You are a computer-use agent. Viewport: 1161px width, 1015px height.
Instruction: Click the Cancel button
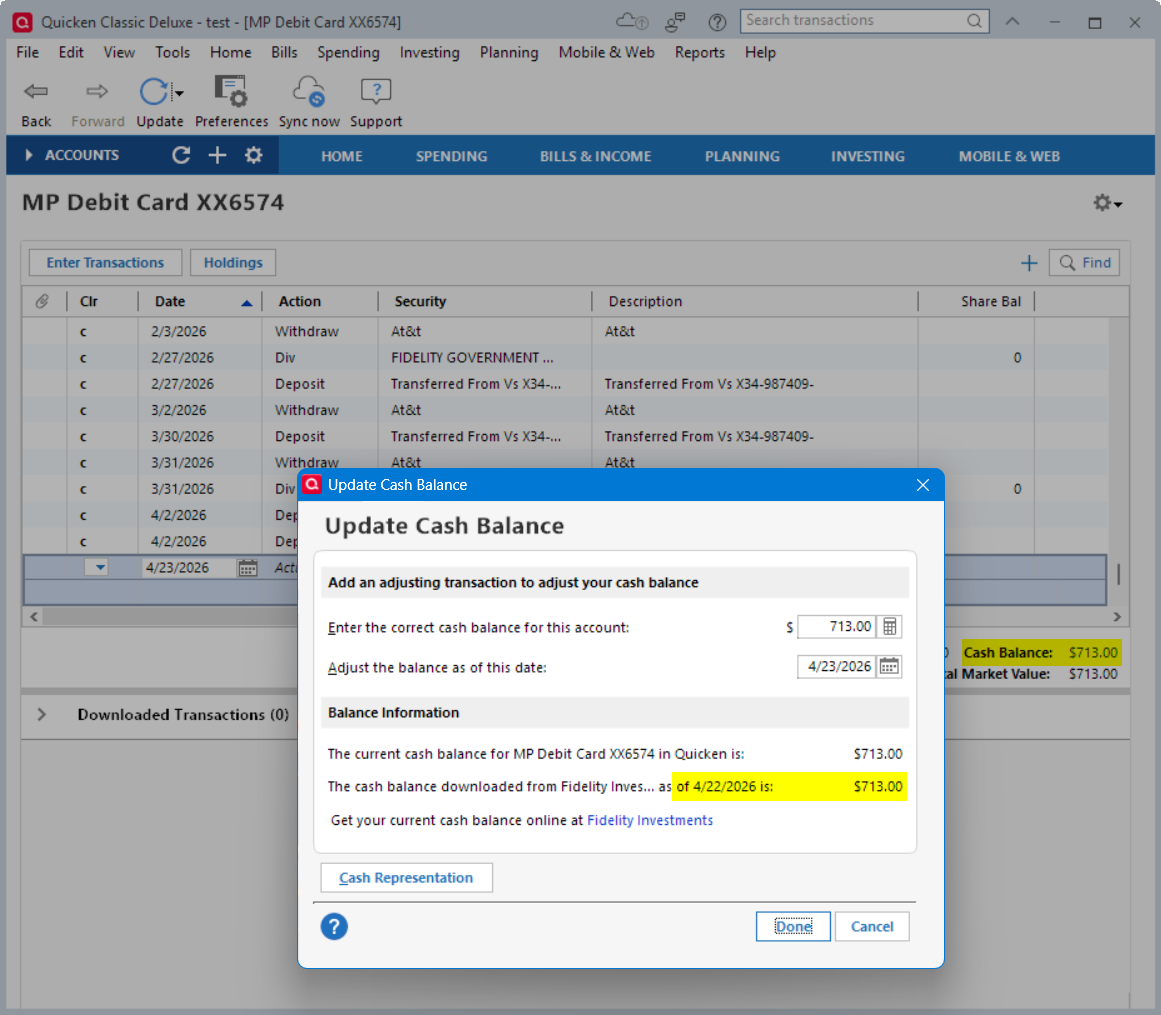[871, 926]
